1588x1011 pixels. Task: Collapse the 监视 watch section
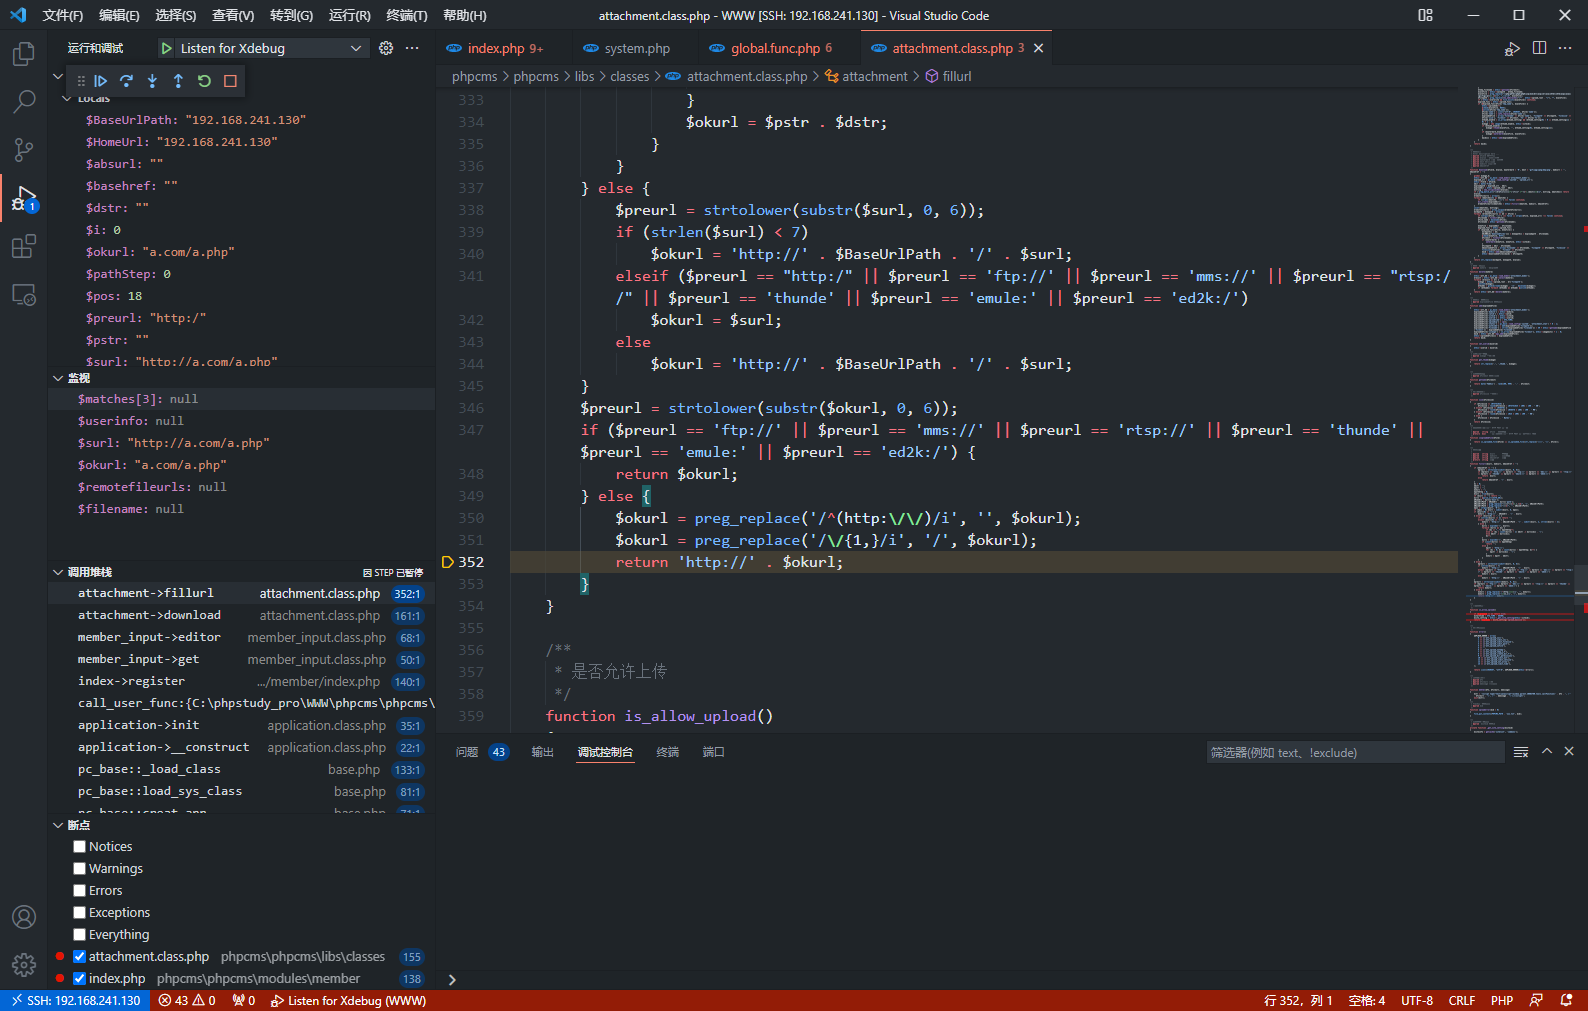point(58,378)
